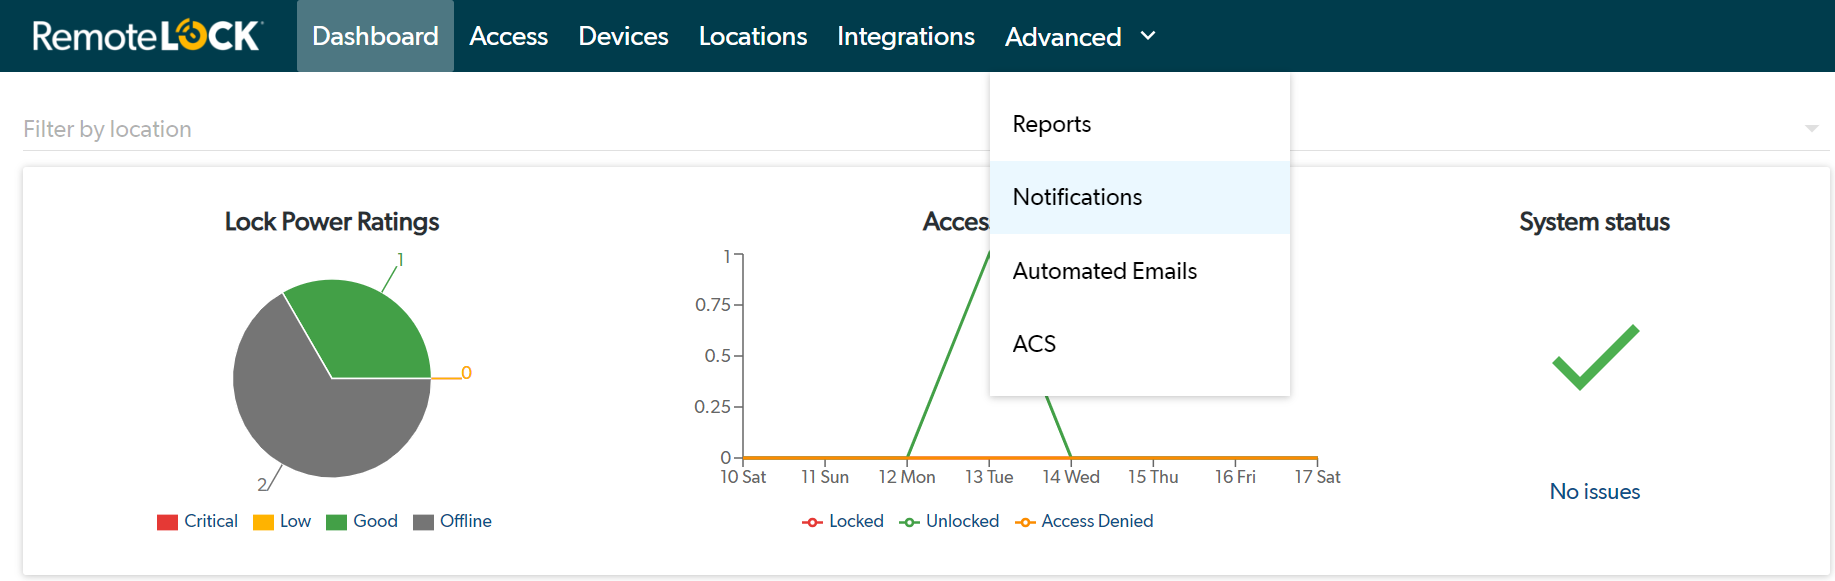Open the No issues link
Viewport: 1835px width, 581px height.
[x=1595, y=492]
